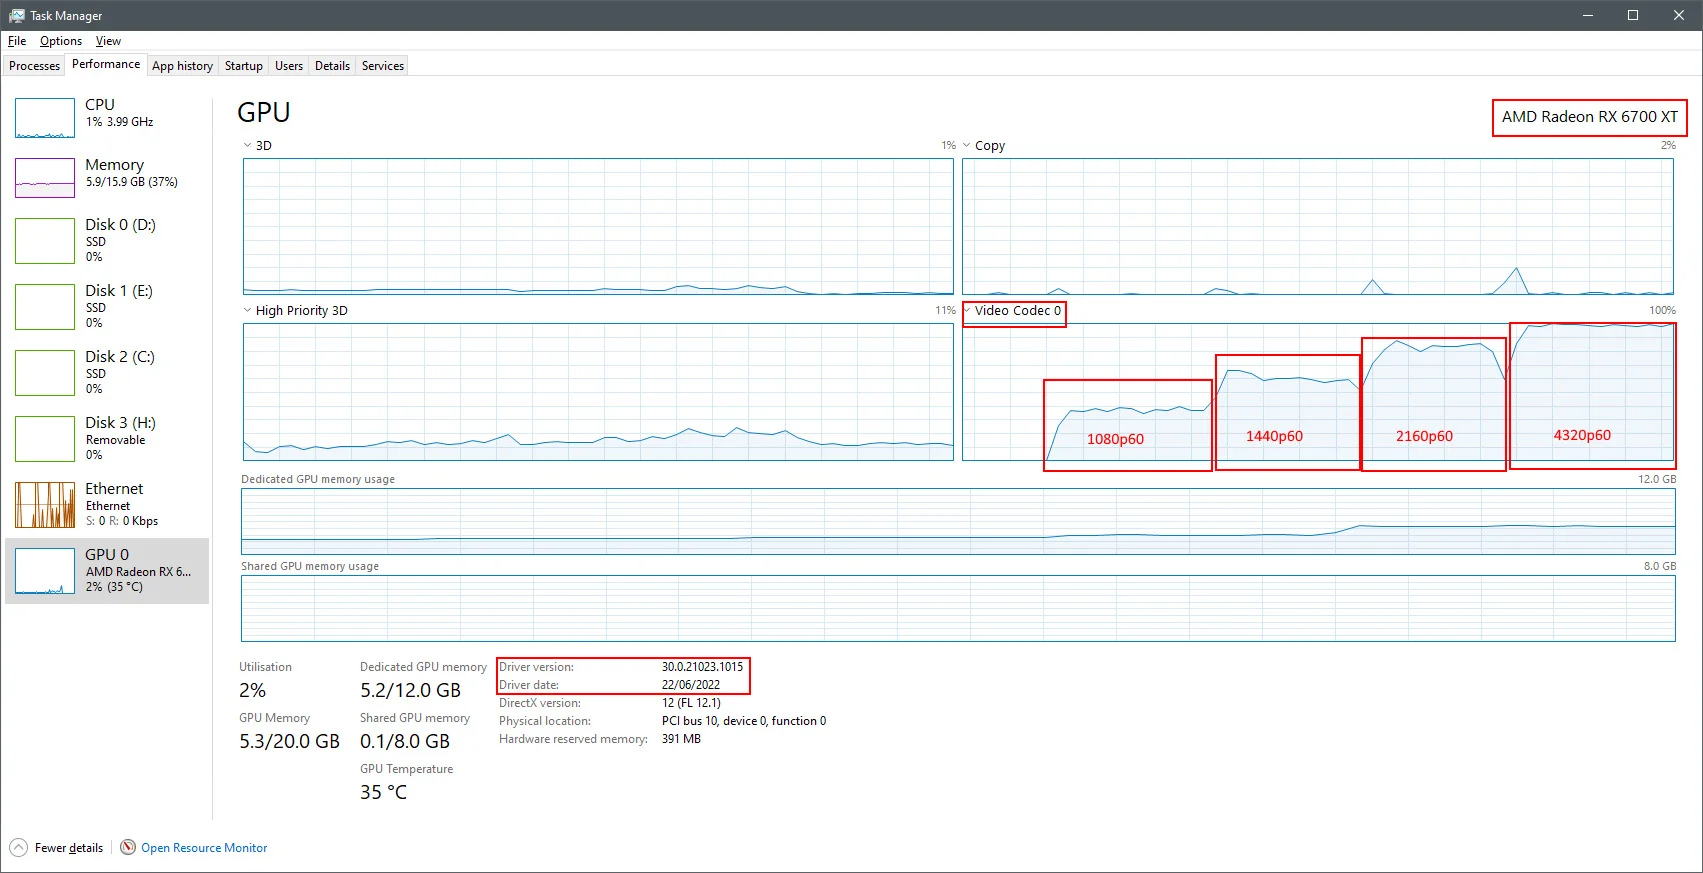Select the CPU usage mini graph
This screenshot has height=873, width=1703.
(45, 118)
